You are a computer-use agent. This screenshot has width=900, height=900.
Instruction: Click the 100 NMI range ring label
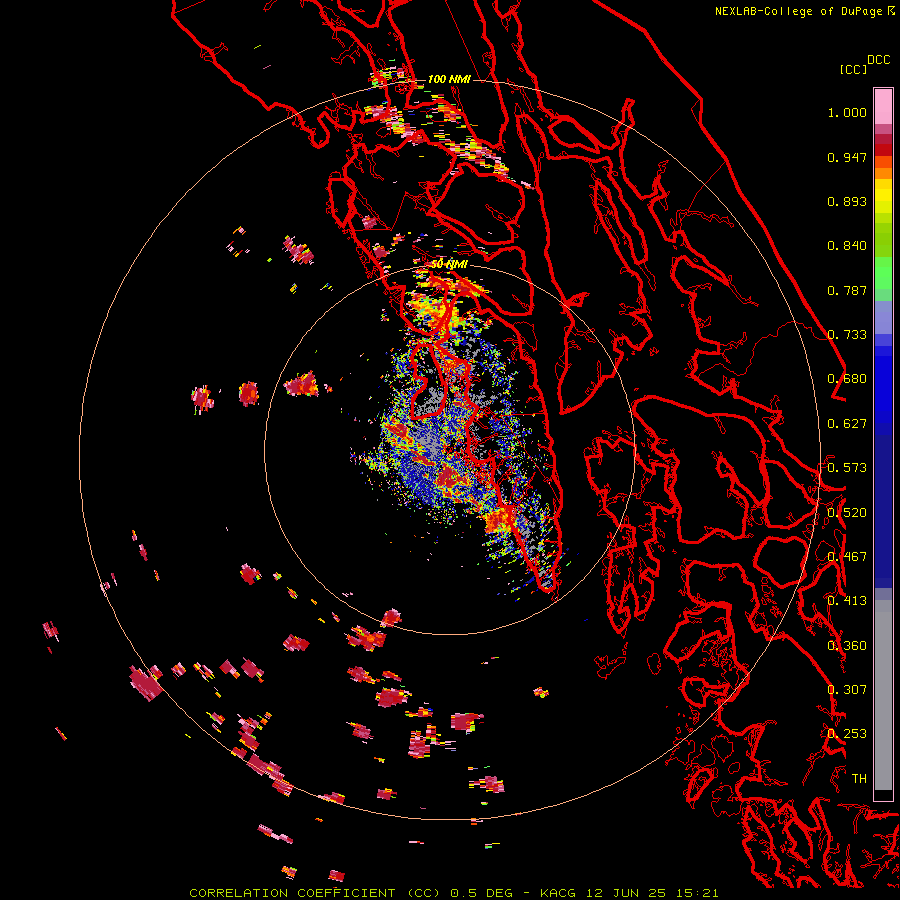coord(449,79)
